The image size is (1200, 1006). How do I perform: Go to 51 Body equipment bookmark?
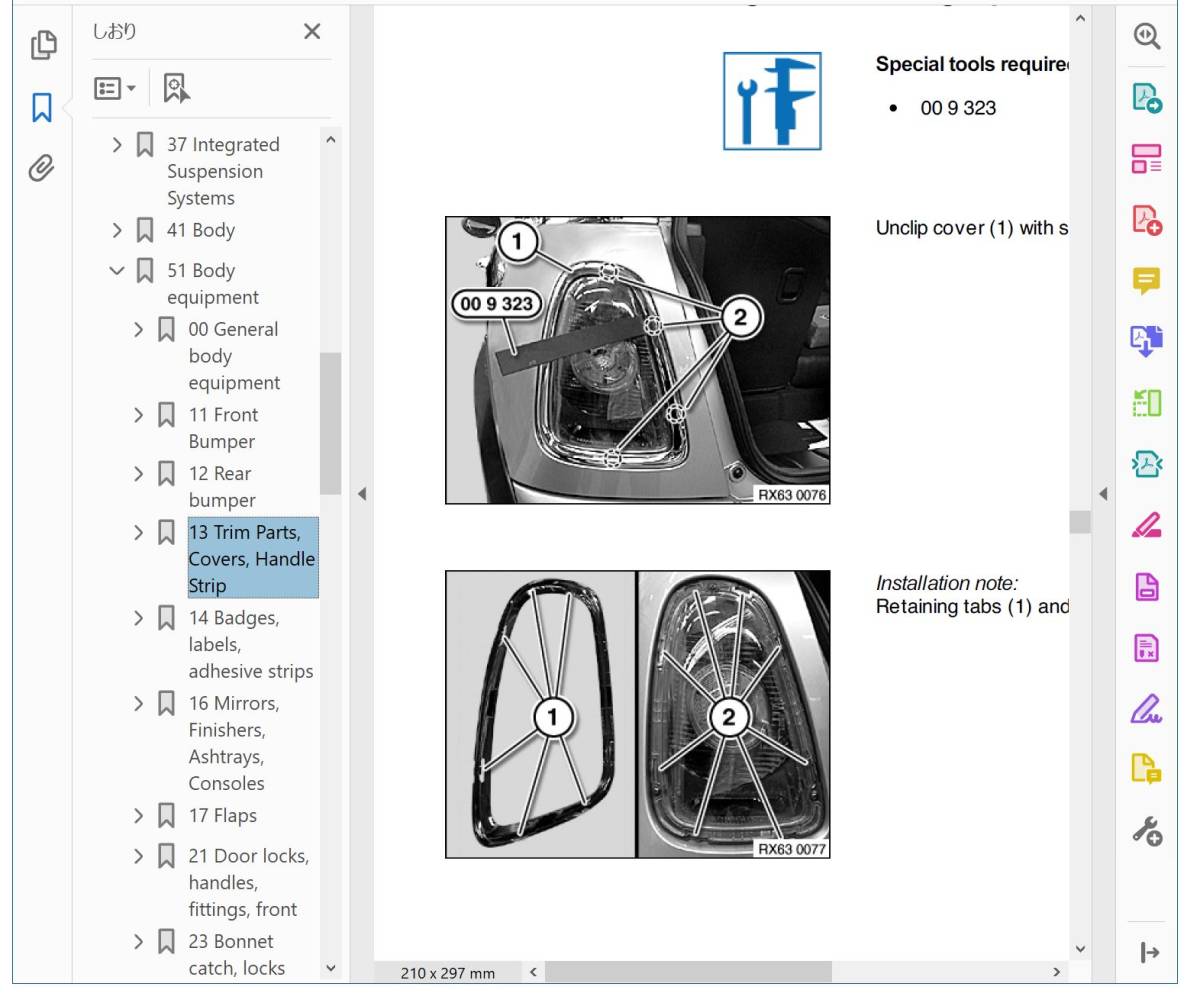(x=213, y=284)
